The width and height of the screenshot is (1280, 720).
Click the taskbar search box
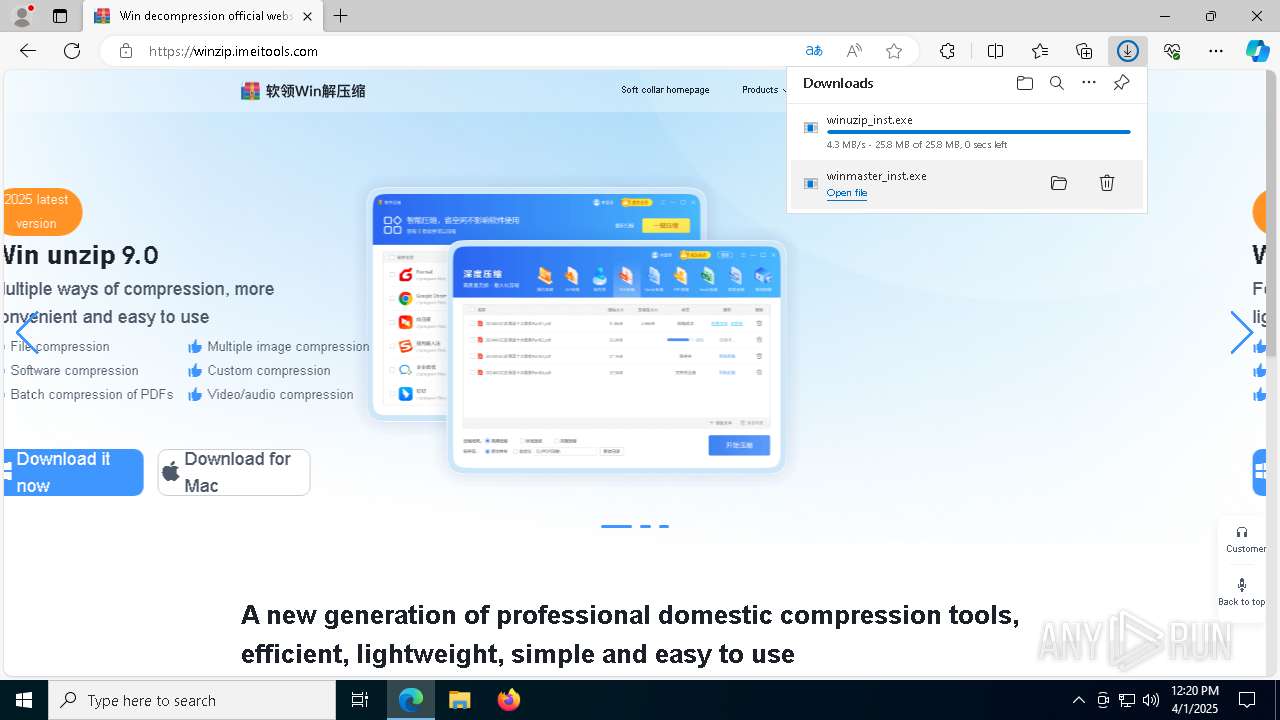(192, 700)
